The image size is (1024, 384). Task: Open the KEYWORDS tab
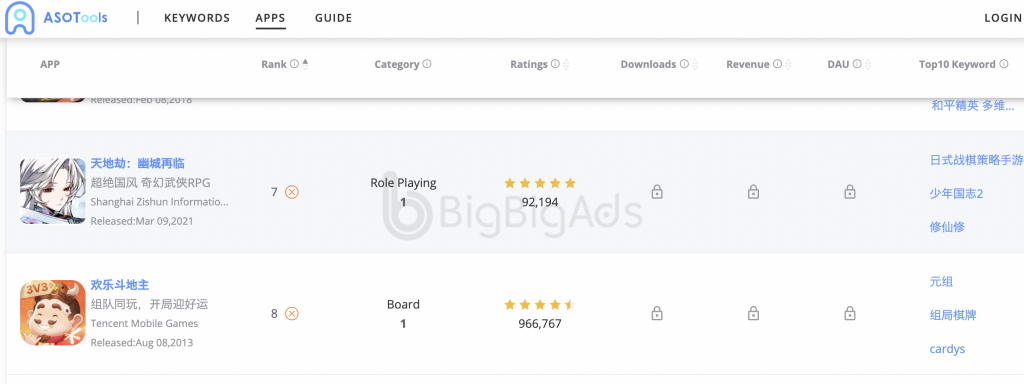click(197, 18)
